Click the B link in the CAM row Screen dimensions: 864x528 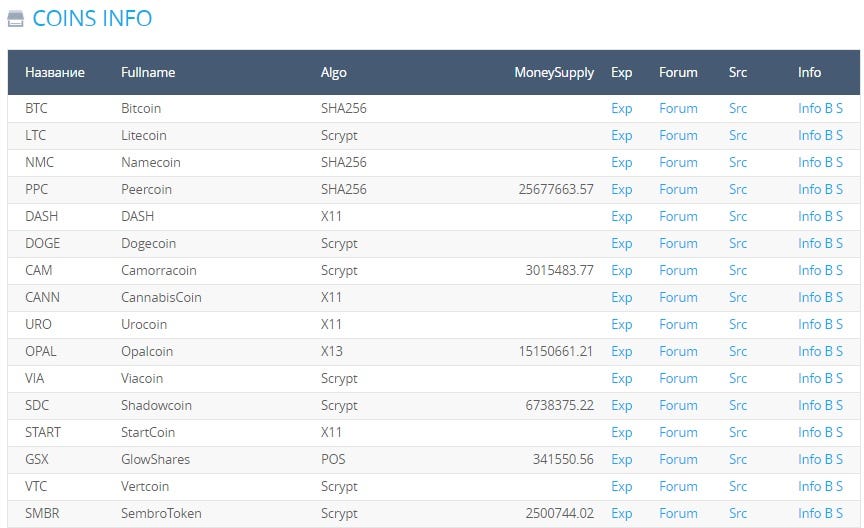pyautogui.click(x=828, y=271)
